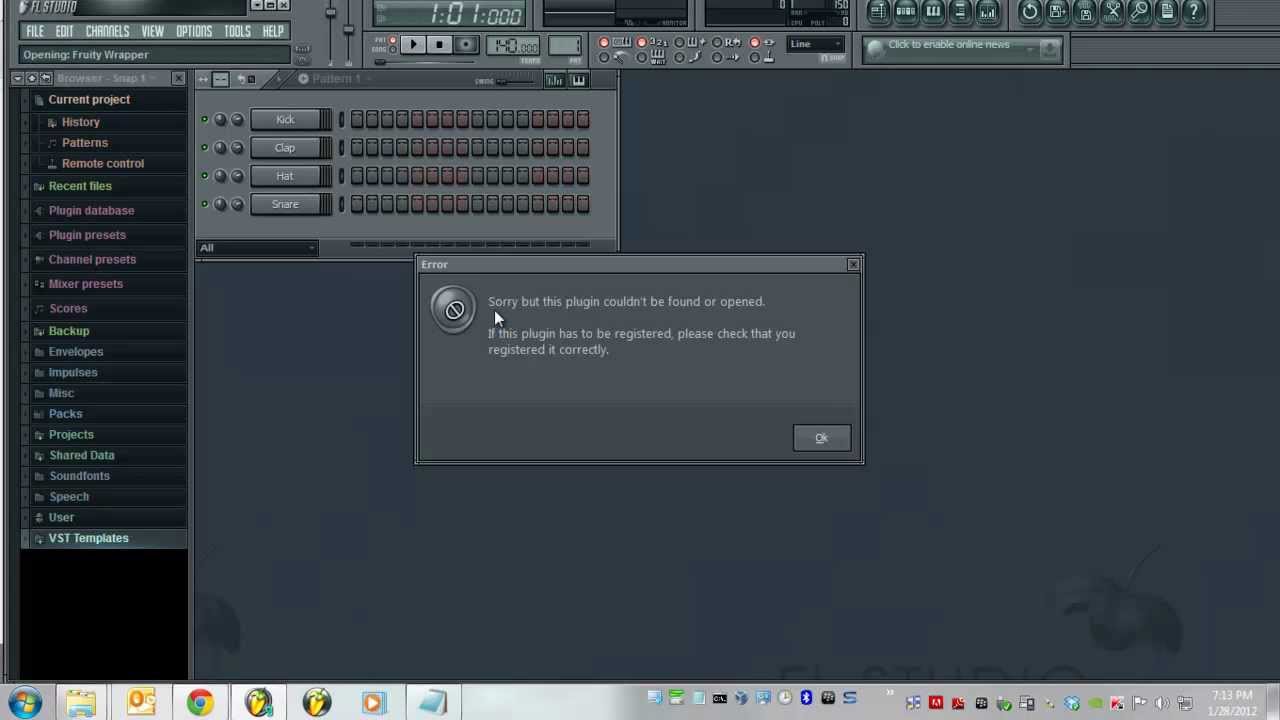Open the OPTIONS menu

pos(194,31)
